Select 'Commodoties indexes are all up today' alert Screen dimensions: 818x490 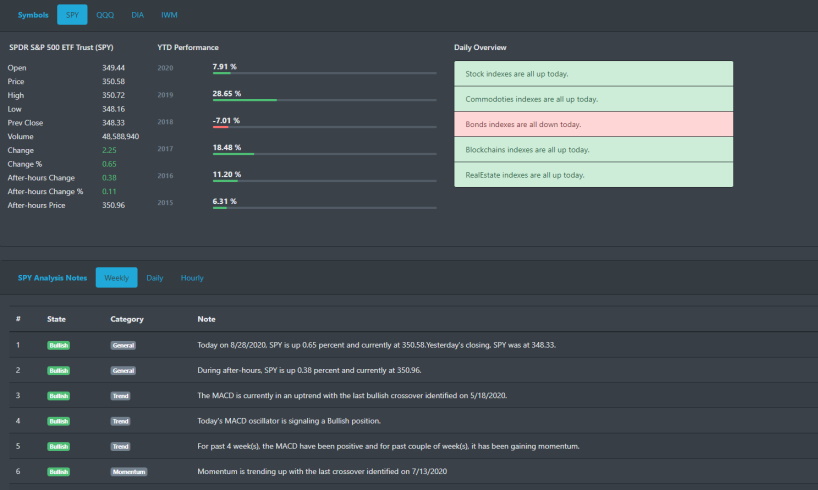[x=593, y=99]
